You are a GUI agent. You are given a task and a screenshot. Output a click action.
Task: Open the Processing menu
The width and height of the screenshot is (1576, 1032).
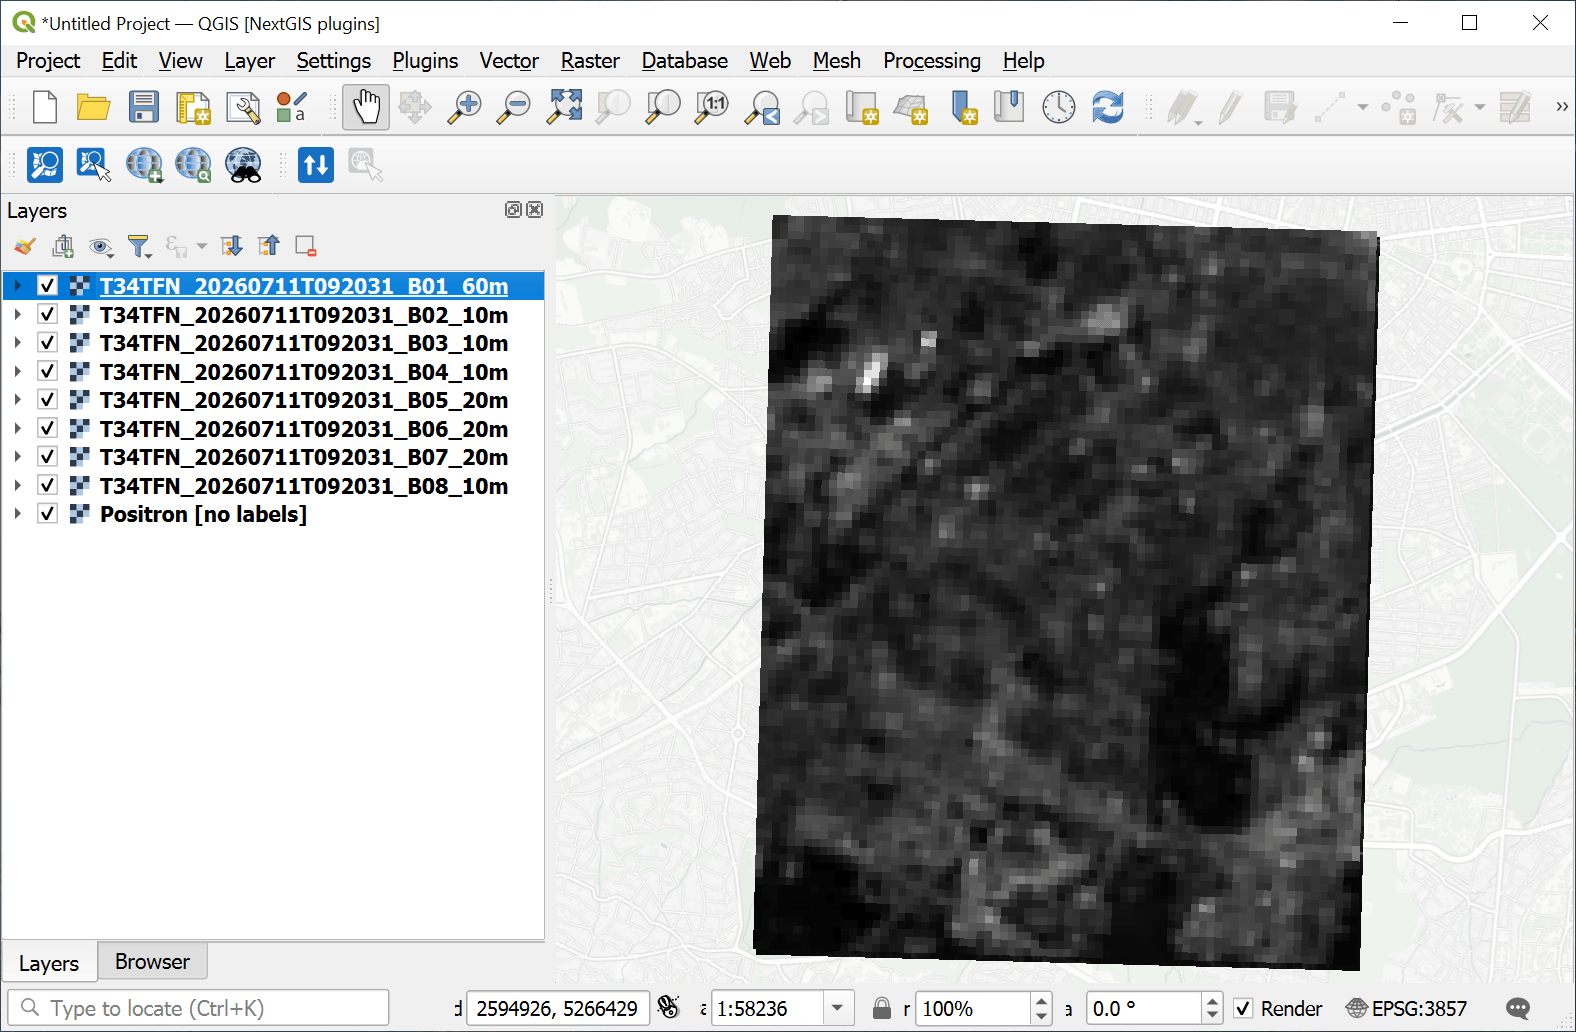932,61
